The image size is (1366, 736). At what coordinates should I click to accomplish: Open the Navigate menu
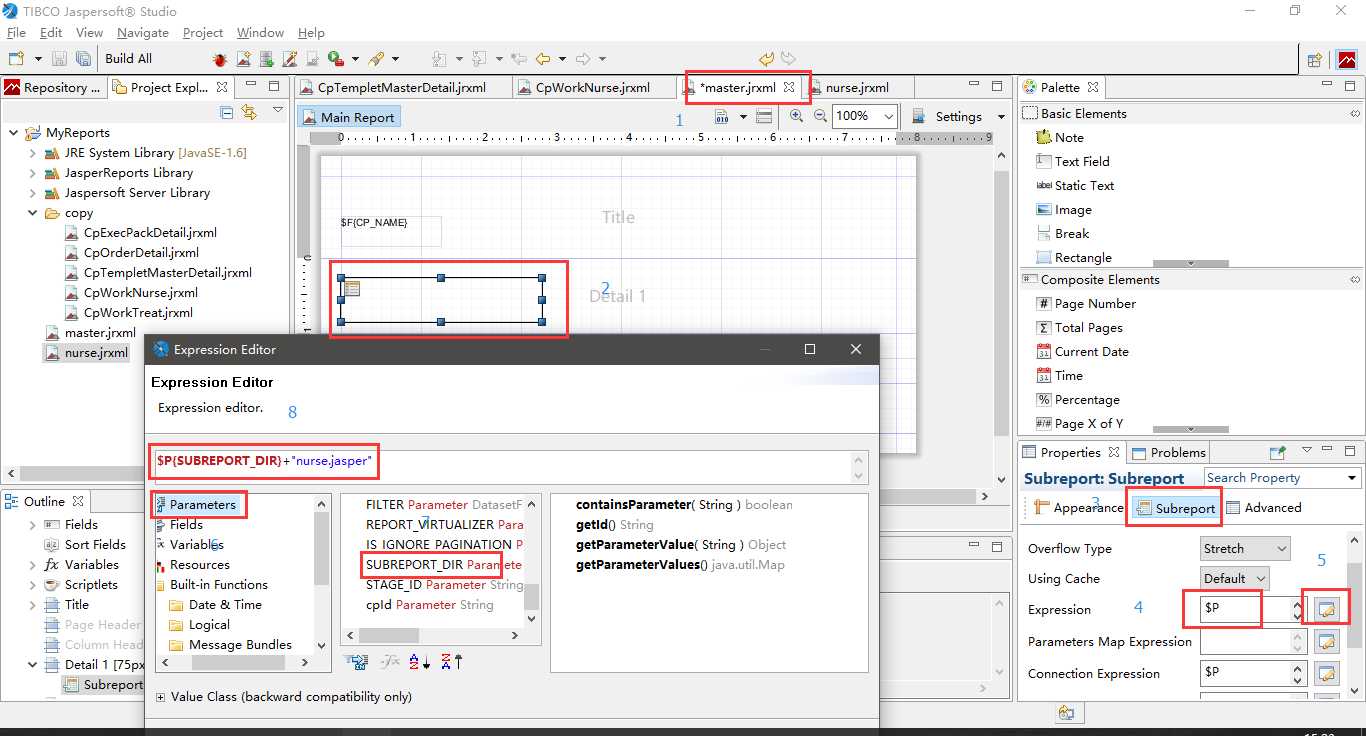(143, 32)
